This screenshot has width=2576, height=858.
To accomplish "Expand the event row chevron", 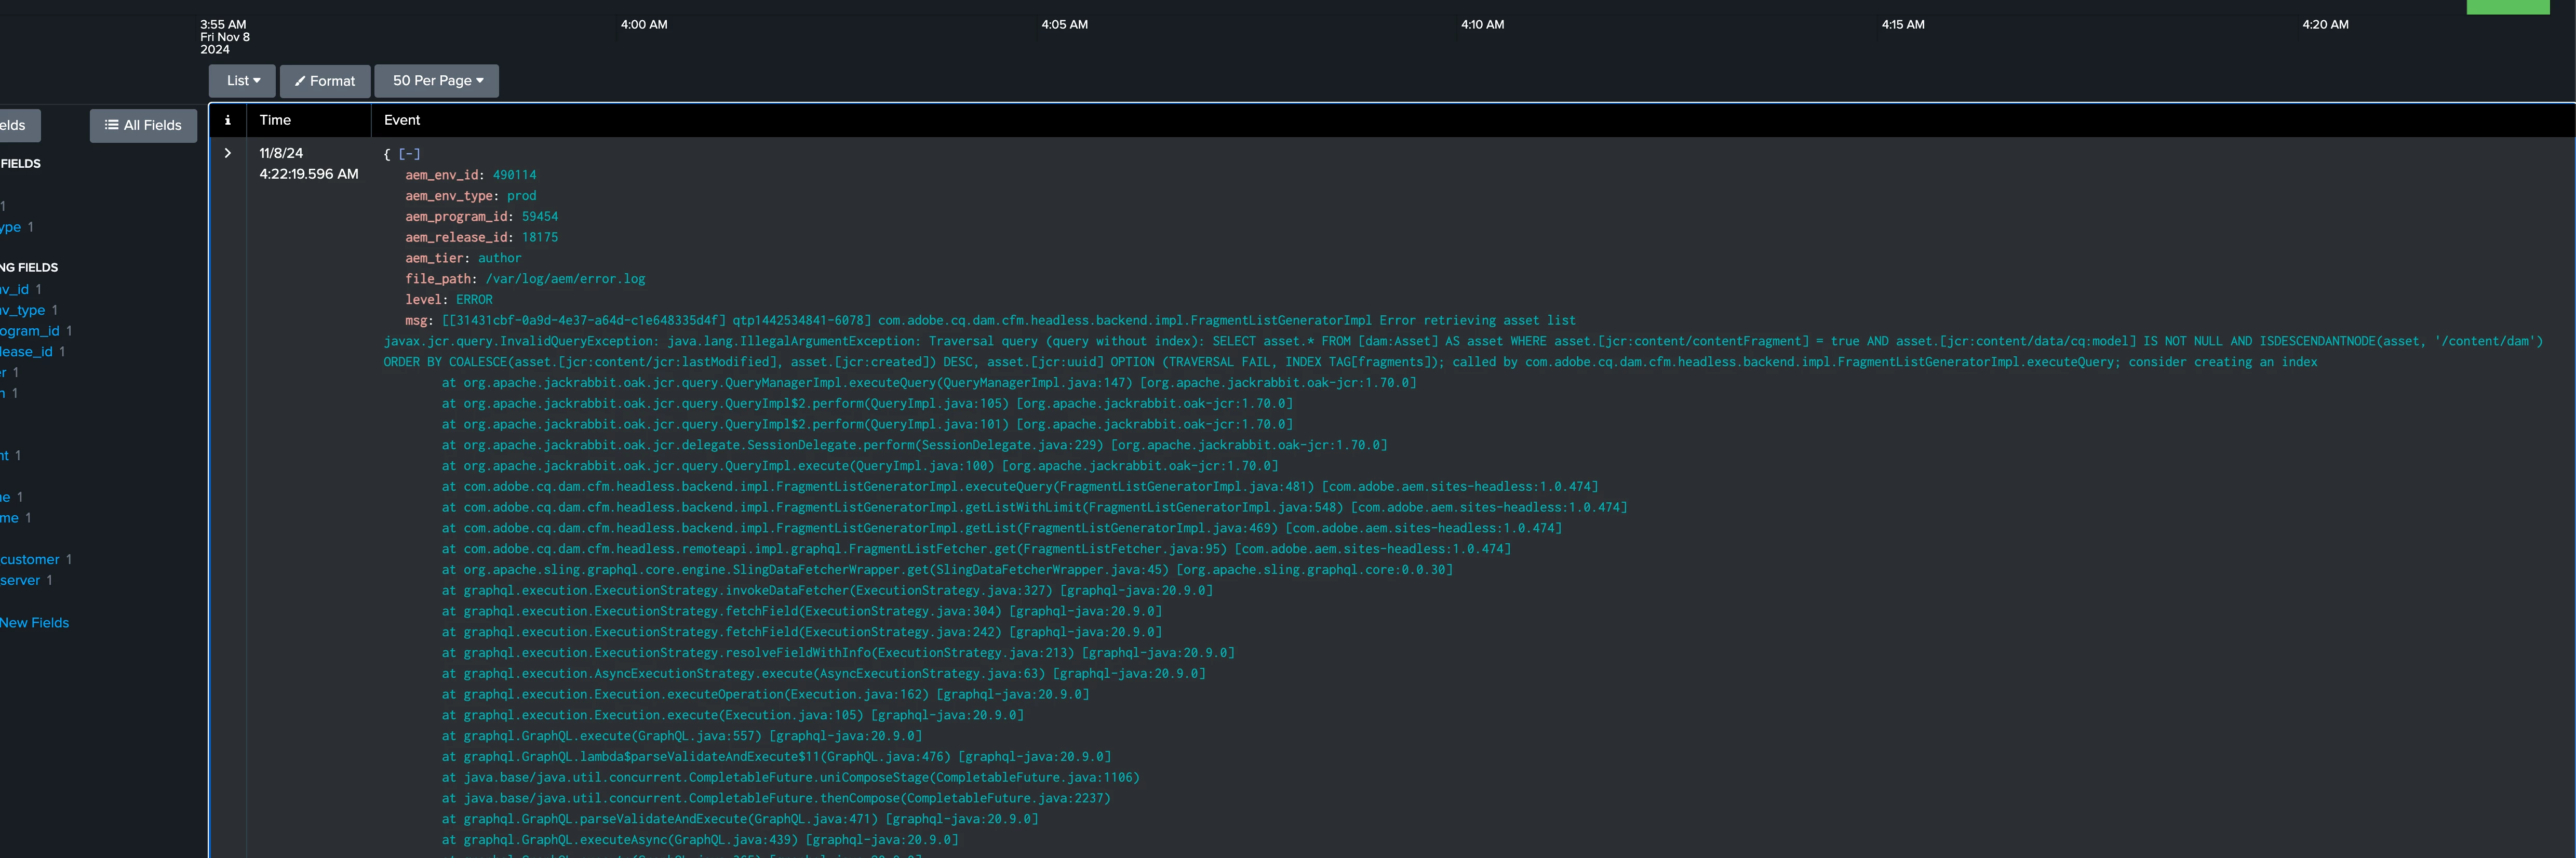I will [x=227, y=153].
